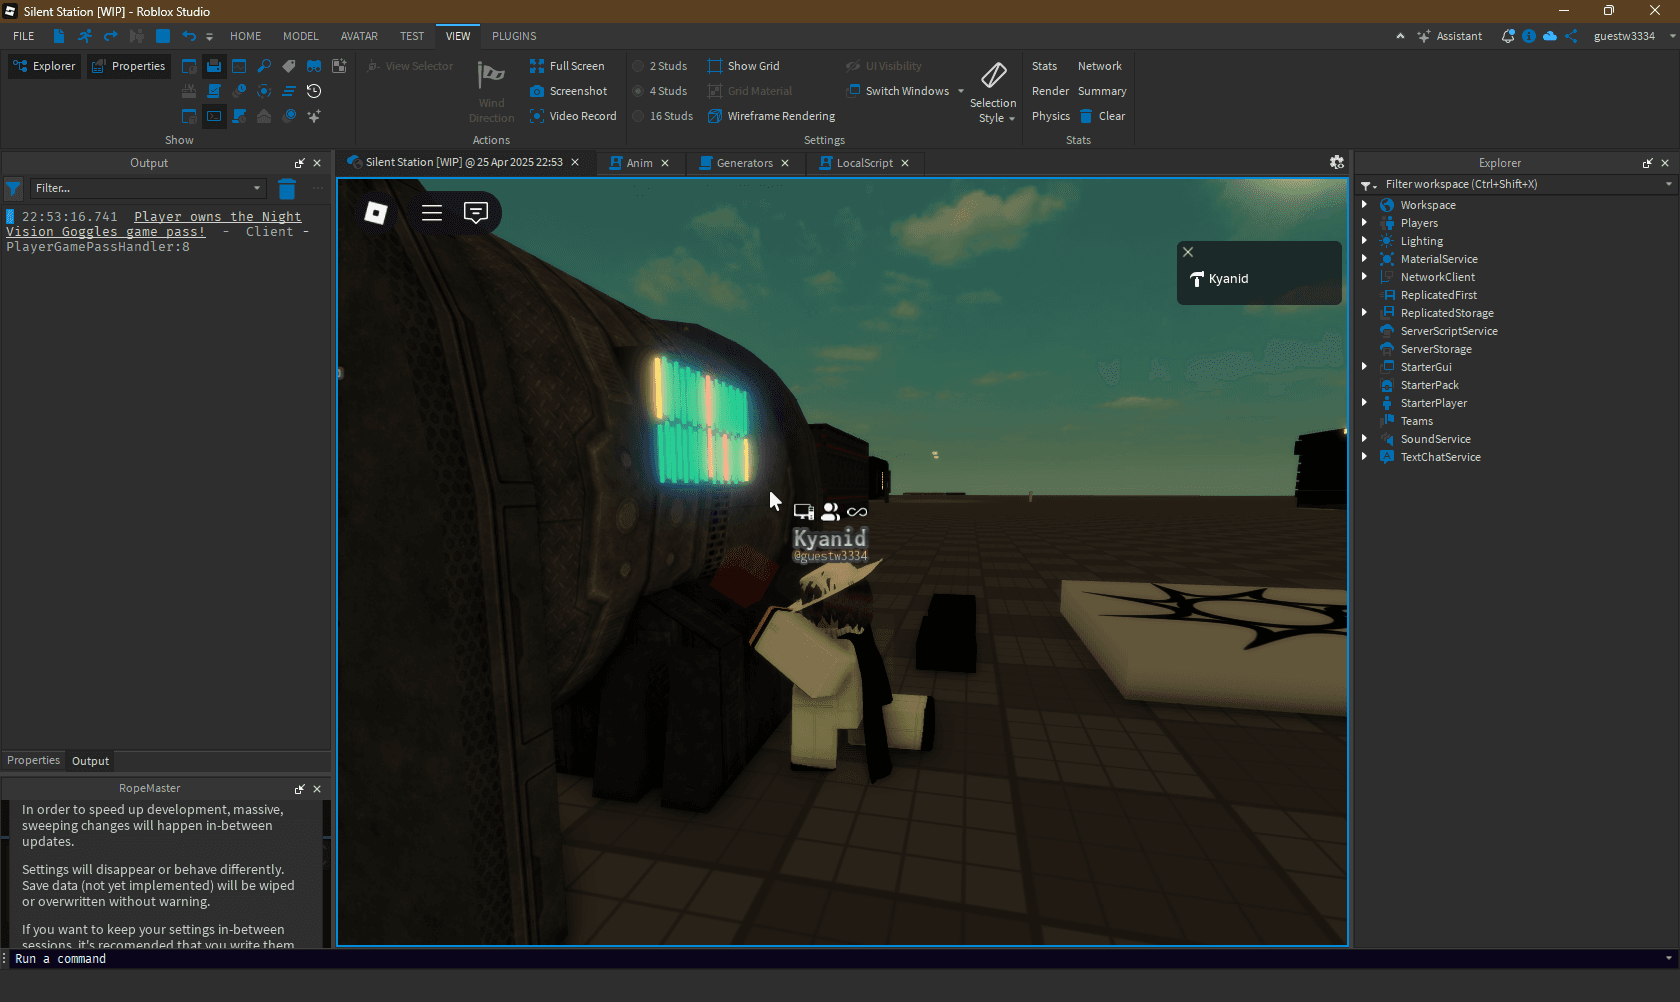Open the guestw3334 account dropdown
1680x1002 pixels.
tap(1634, 36)
